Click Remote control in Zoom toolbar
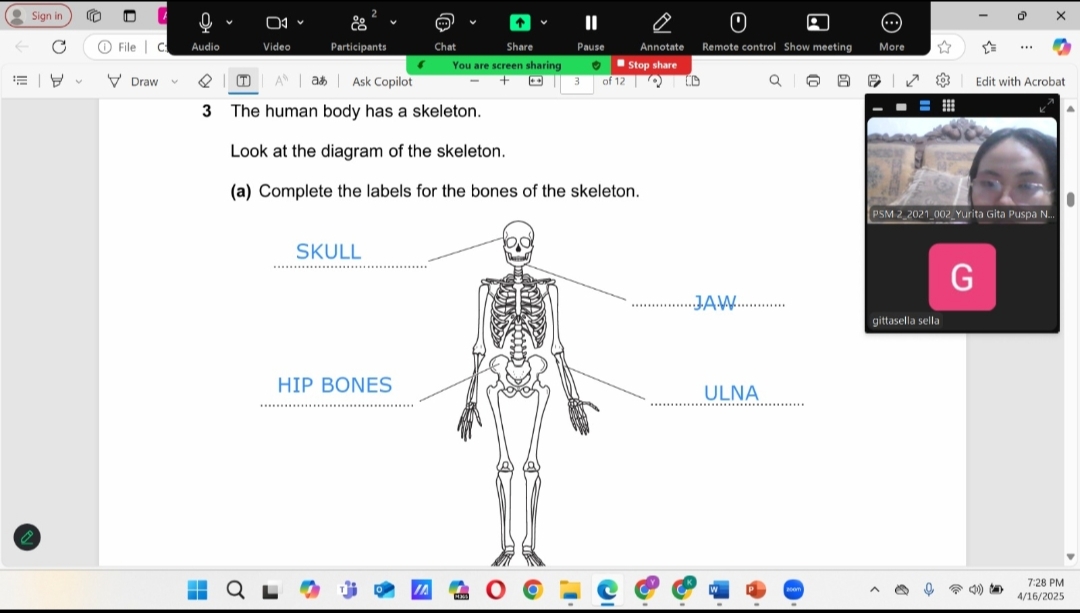This screenshot has height=613, width=1080. 738,31
